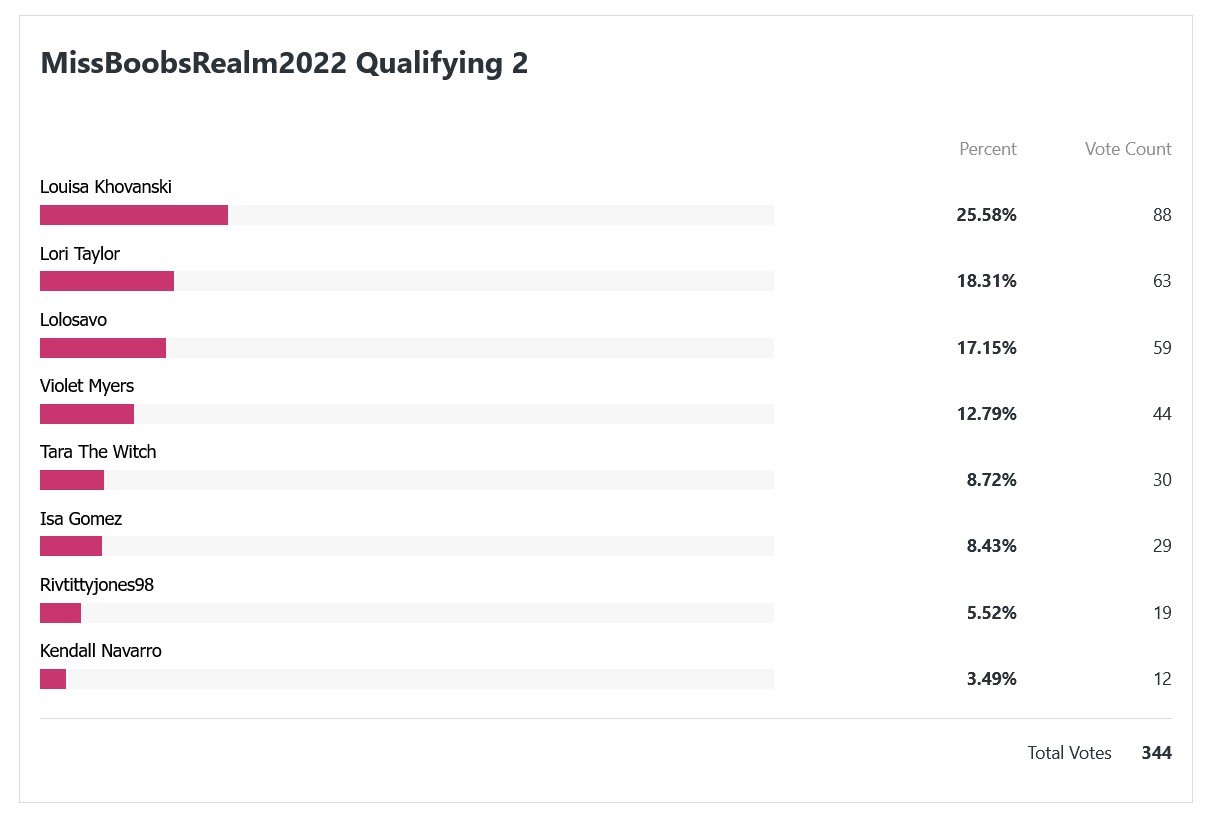Click the Lori Taylor result bar
Screen dimensions: 1207x817
tap(407, 281)
